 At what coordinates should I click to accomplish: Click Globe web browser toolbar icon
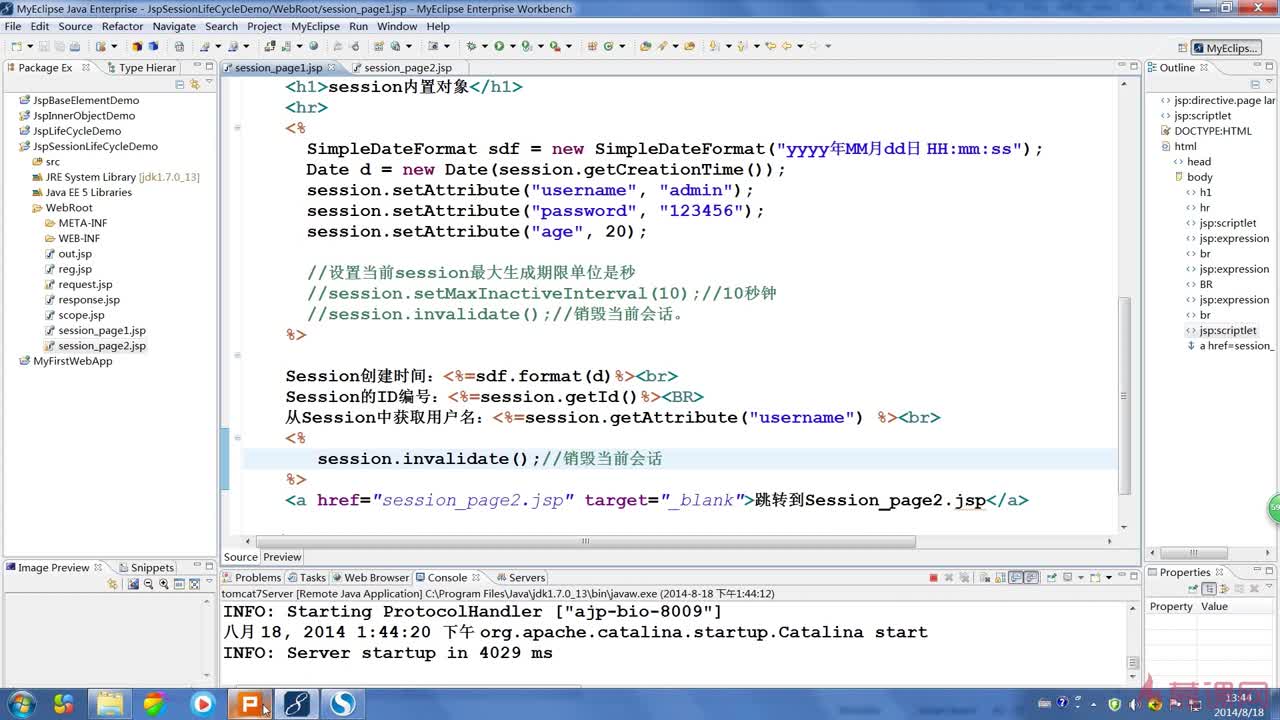pyautogui.click(x=313, y=46)
